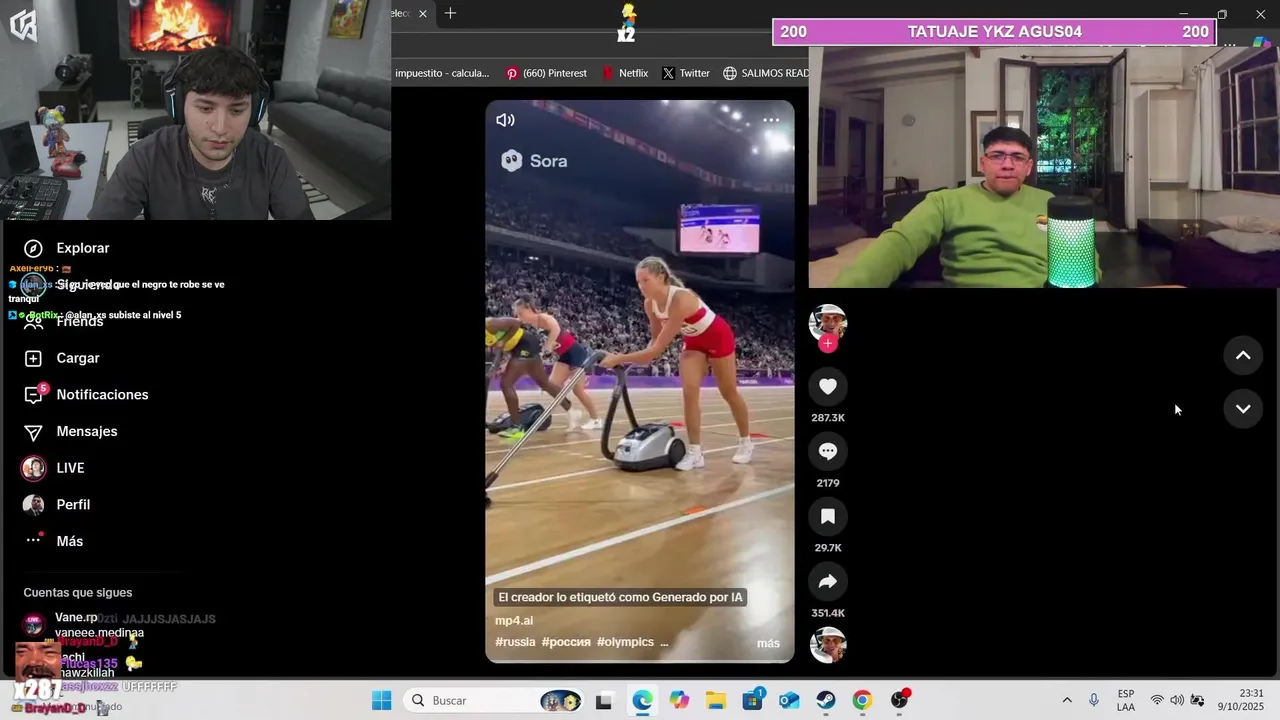The height and width of the screenshot is (720, 1280).
Task: Open the Mensajes menu item
Action: [x=87, y=431]
